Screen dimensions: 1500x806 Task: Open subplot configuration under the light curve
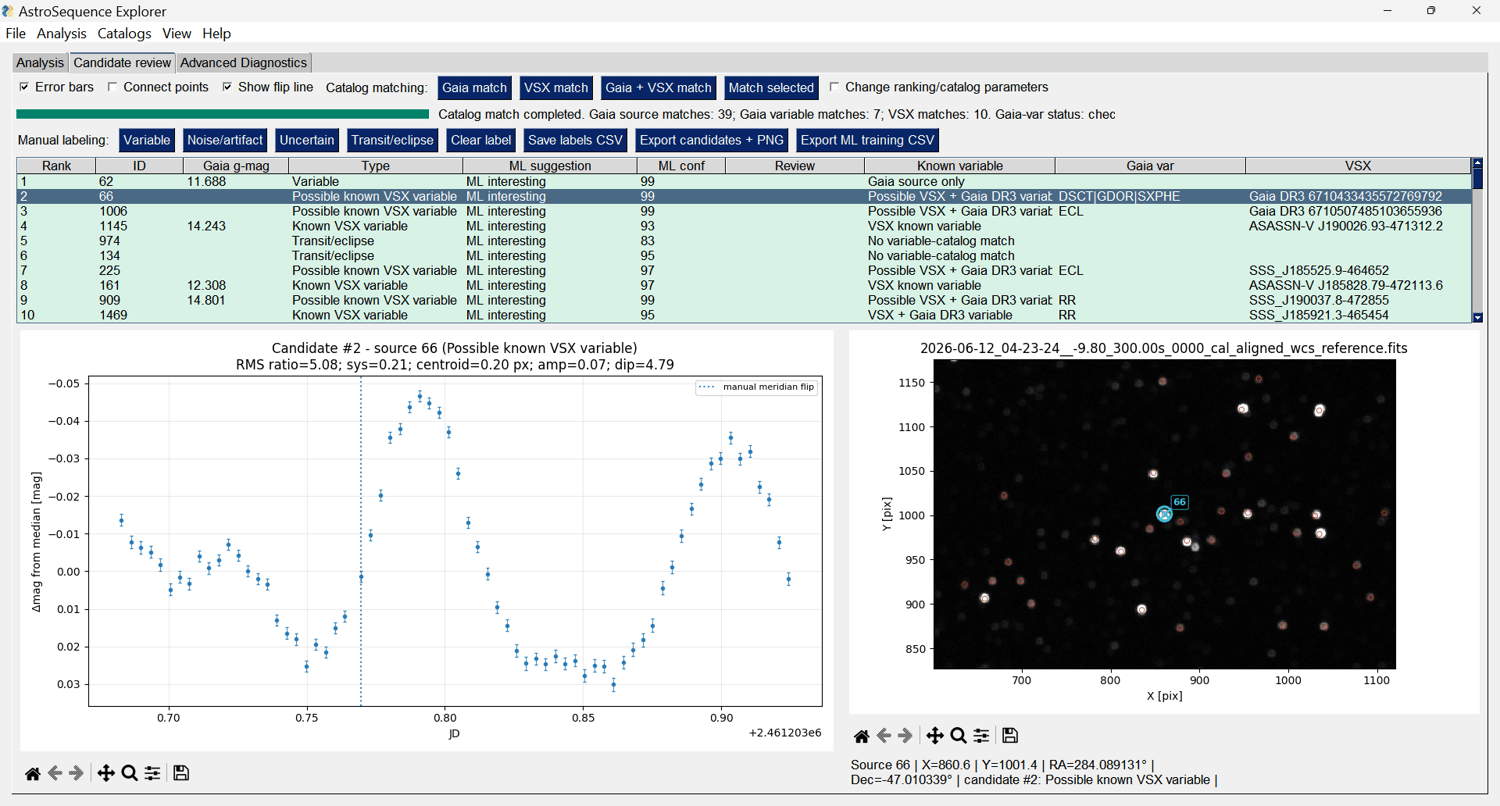152,773
